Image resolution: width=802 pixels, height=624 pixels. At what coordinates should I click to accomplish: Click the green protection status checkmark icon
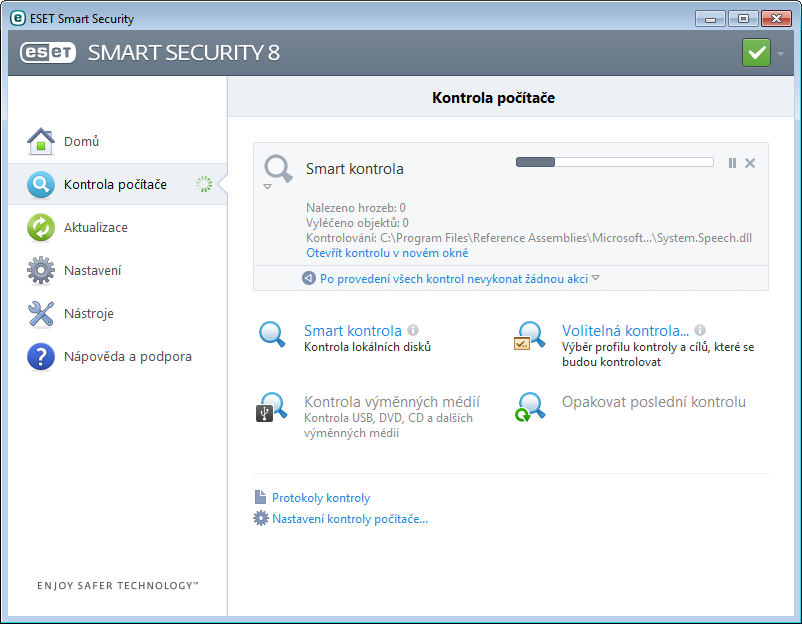tap(756, 53)
